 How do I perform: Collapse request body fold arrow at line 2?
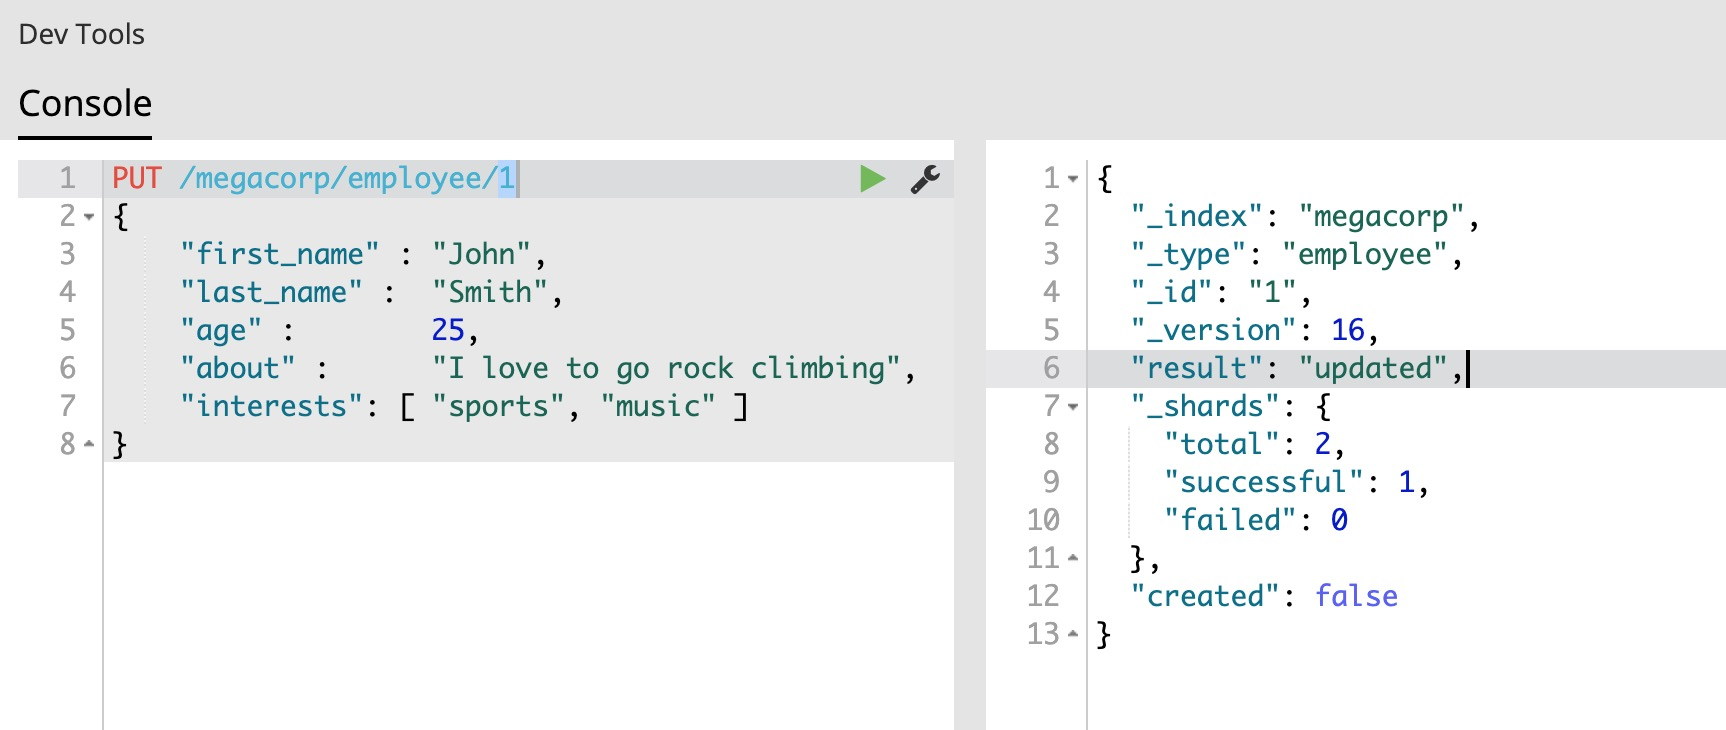point(89,217)
